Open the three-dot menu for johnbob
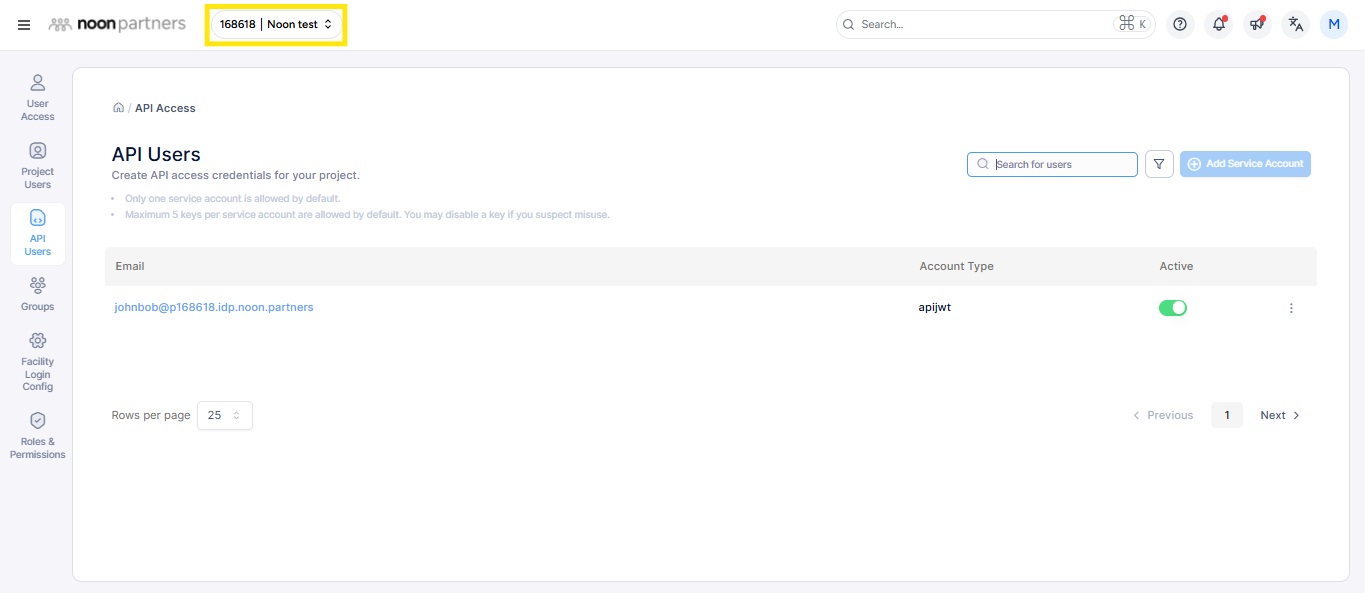 point(1291,308)
